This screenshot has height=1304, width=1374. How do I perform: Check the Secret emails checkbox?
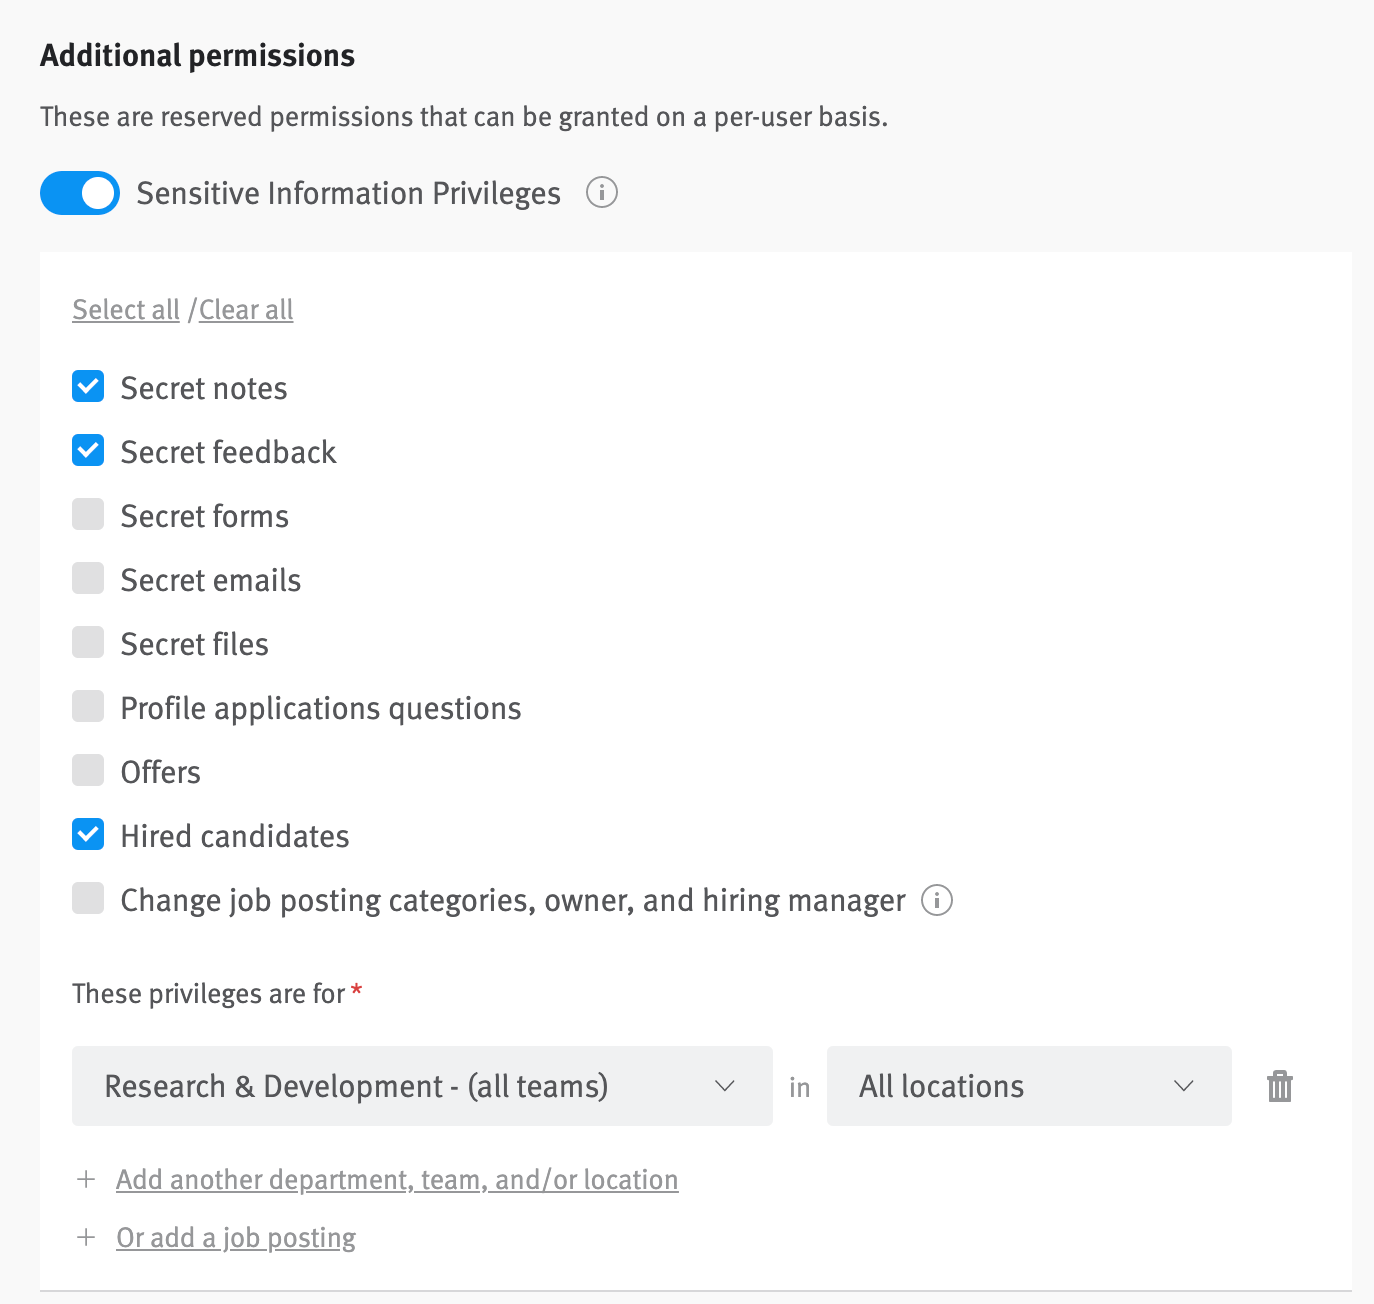[88, 579]
